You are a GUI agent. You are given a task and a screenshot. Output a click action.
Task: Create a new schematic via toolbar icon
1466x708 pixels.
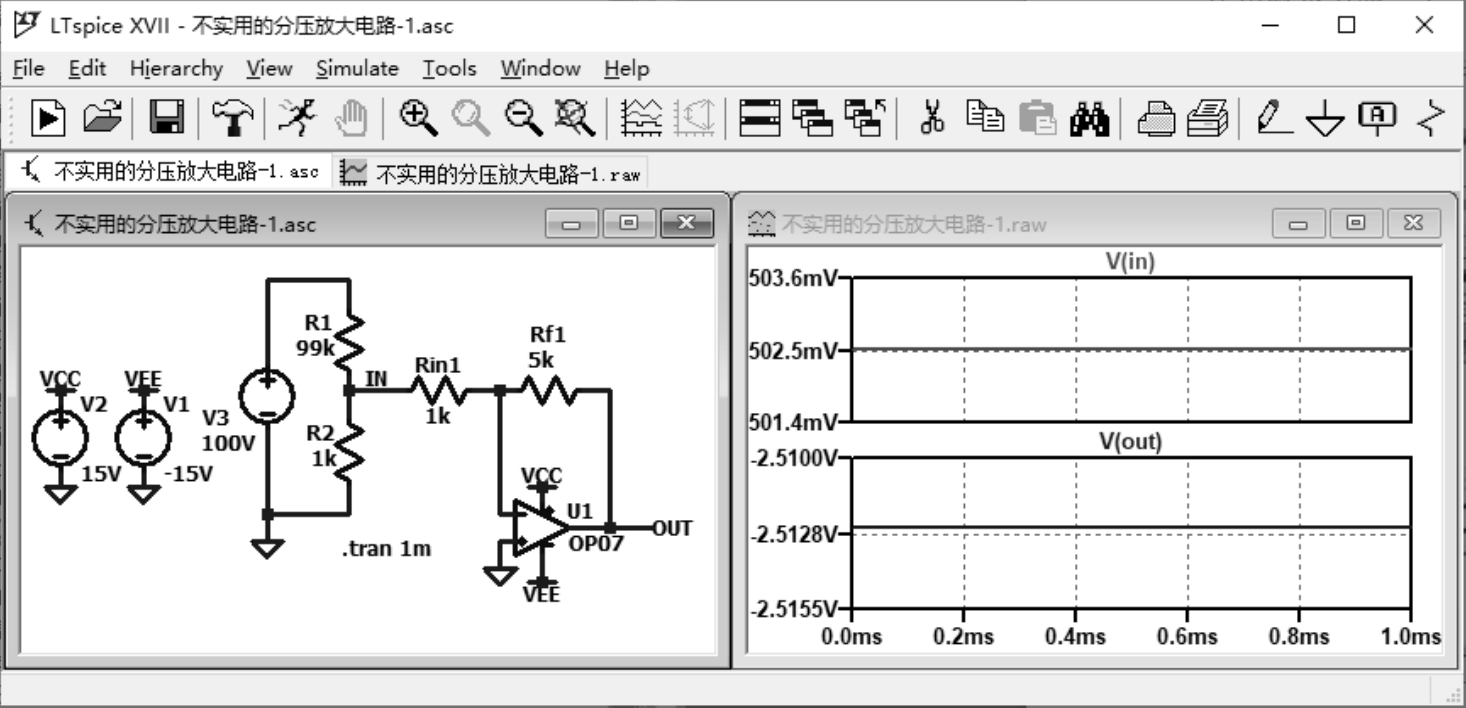(x=47, y=118)
